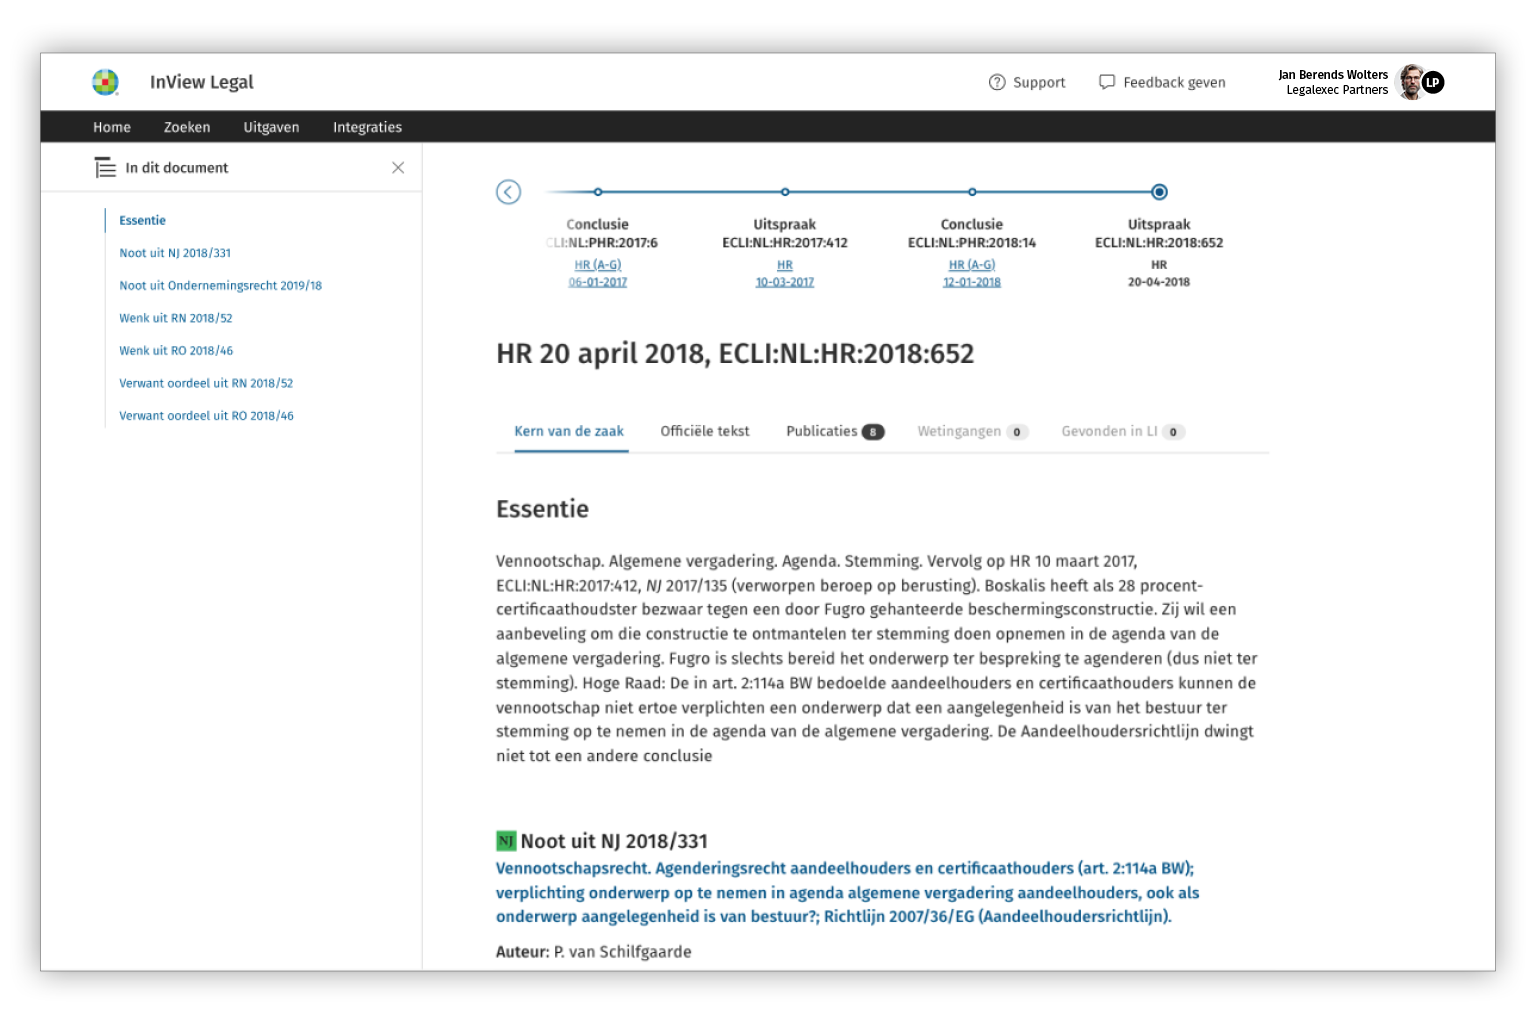Open the Integraties menu

tap(367, 127)
